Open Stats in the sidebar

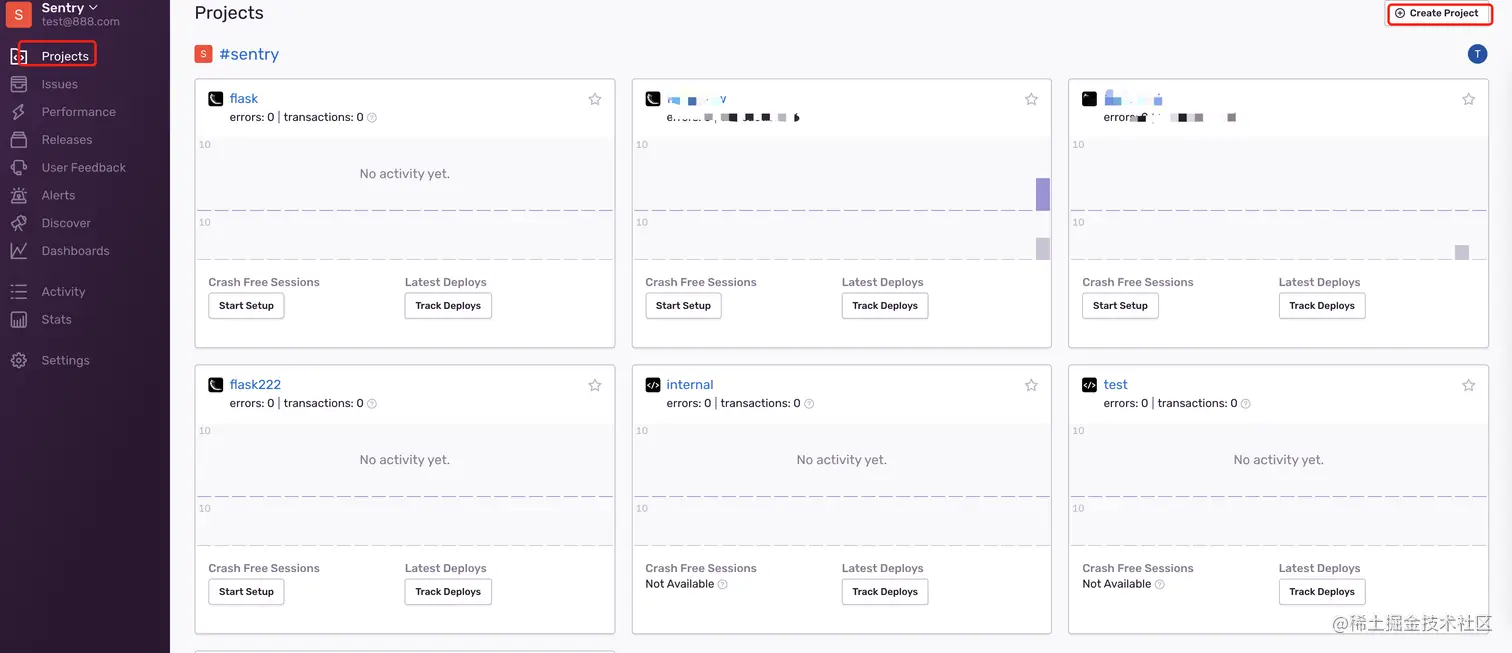[x=56, y=320]
